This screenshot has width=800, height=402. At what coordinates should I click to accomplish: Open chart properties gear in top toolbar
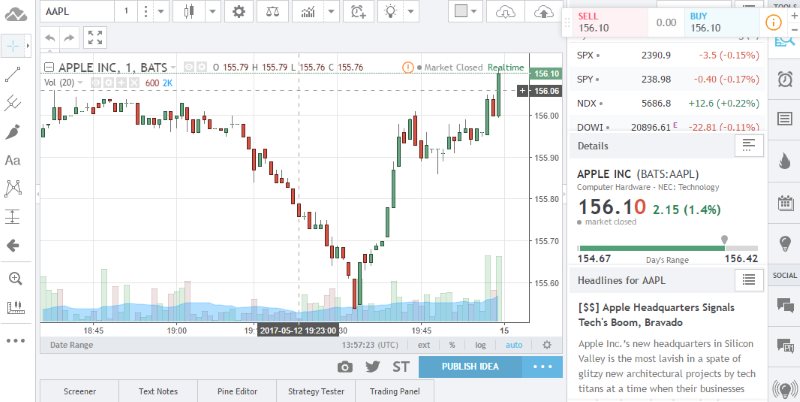click(237, 11)
